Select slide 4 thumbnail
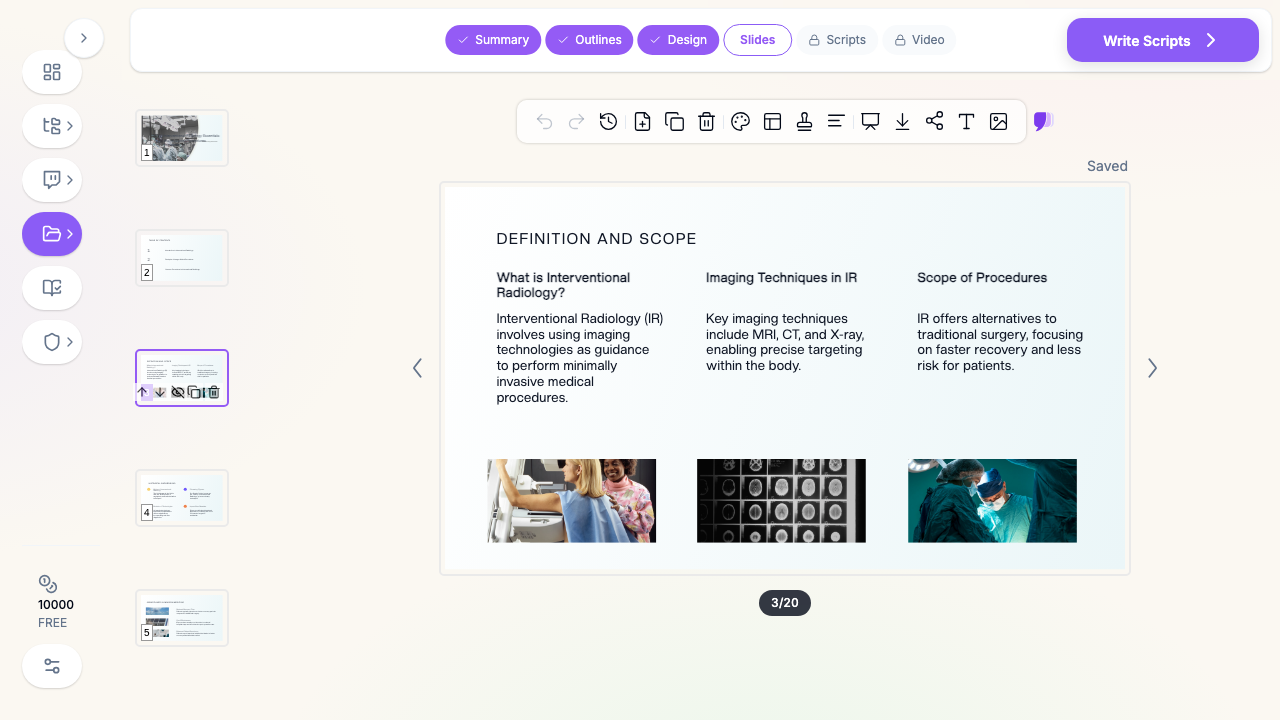Image resolution: width=1280 pixels, height=720 pixels. (182, 498)
